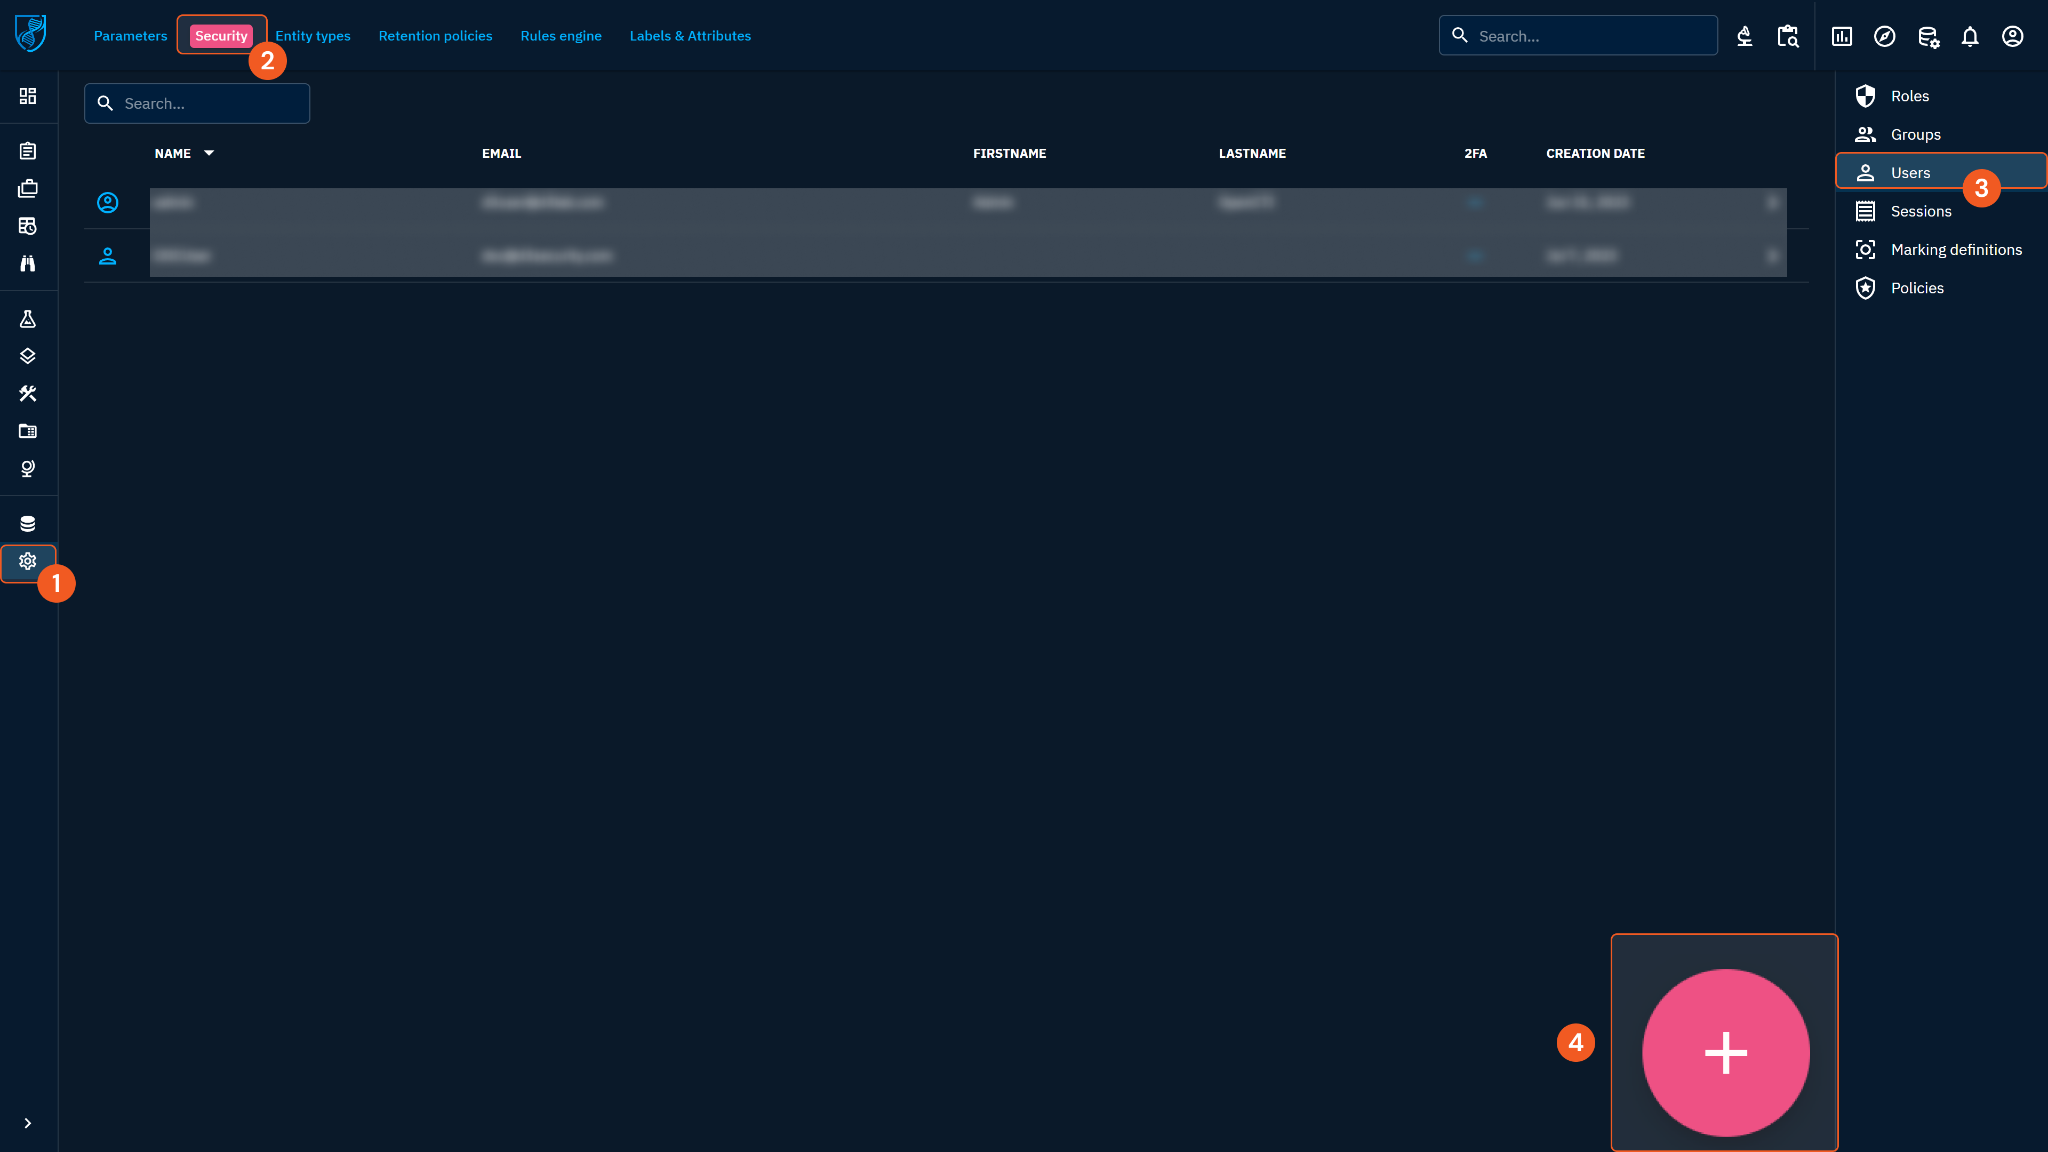Toggle sort arrow next to NAME column
The height and width of the screenshot is (1152, 2048).
tap(209, 153)
